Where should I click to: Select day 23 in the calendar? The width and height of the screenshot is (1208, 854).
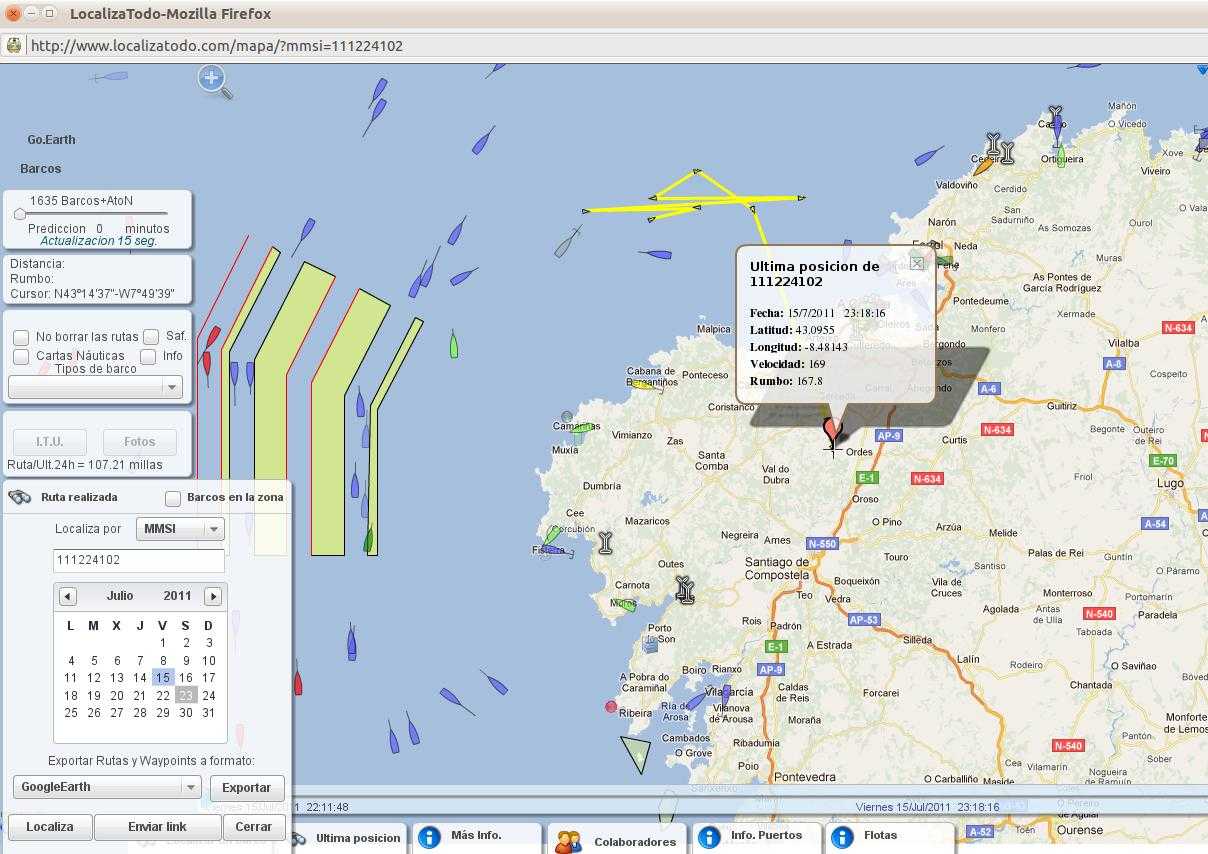pos(185,695)
